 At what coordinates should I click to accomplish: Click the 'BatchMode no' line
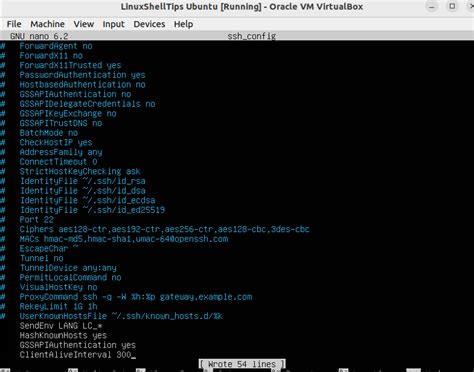pyautogui.click(x=49, y=133)
